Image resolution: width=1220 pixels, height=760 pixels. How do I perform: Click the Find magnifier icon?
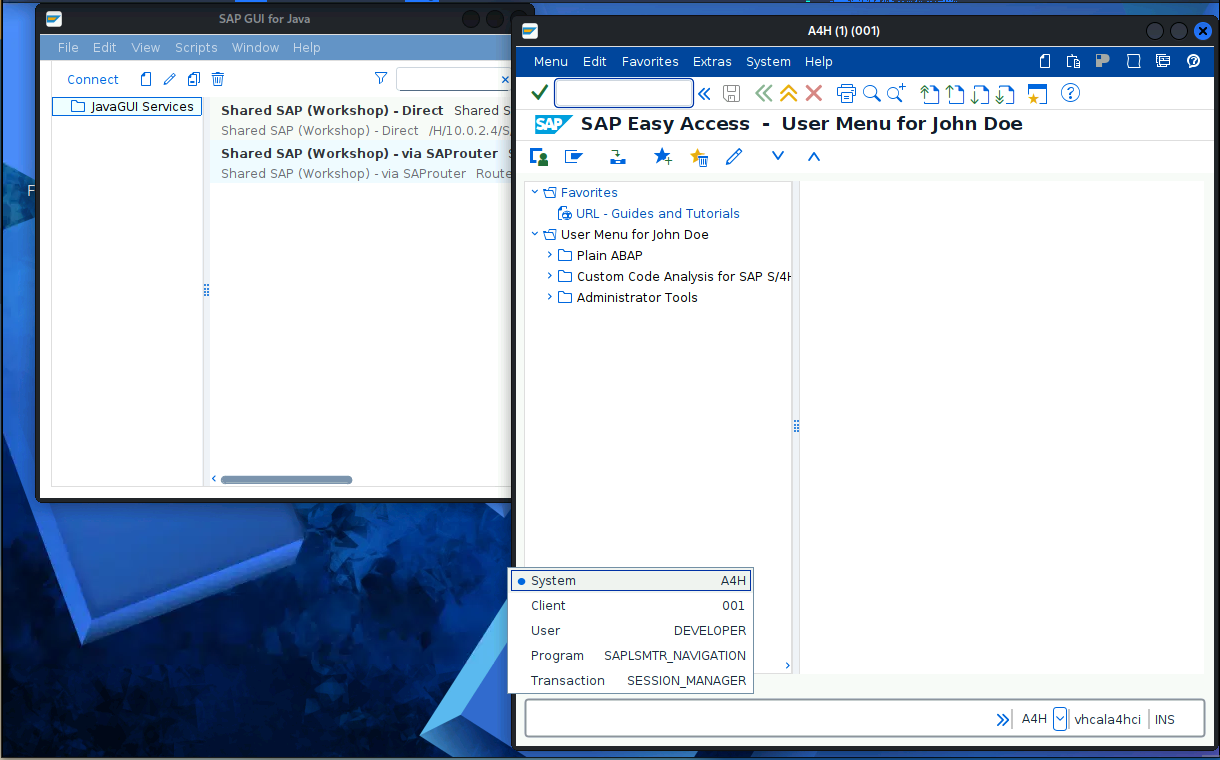[871, 93]
